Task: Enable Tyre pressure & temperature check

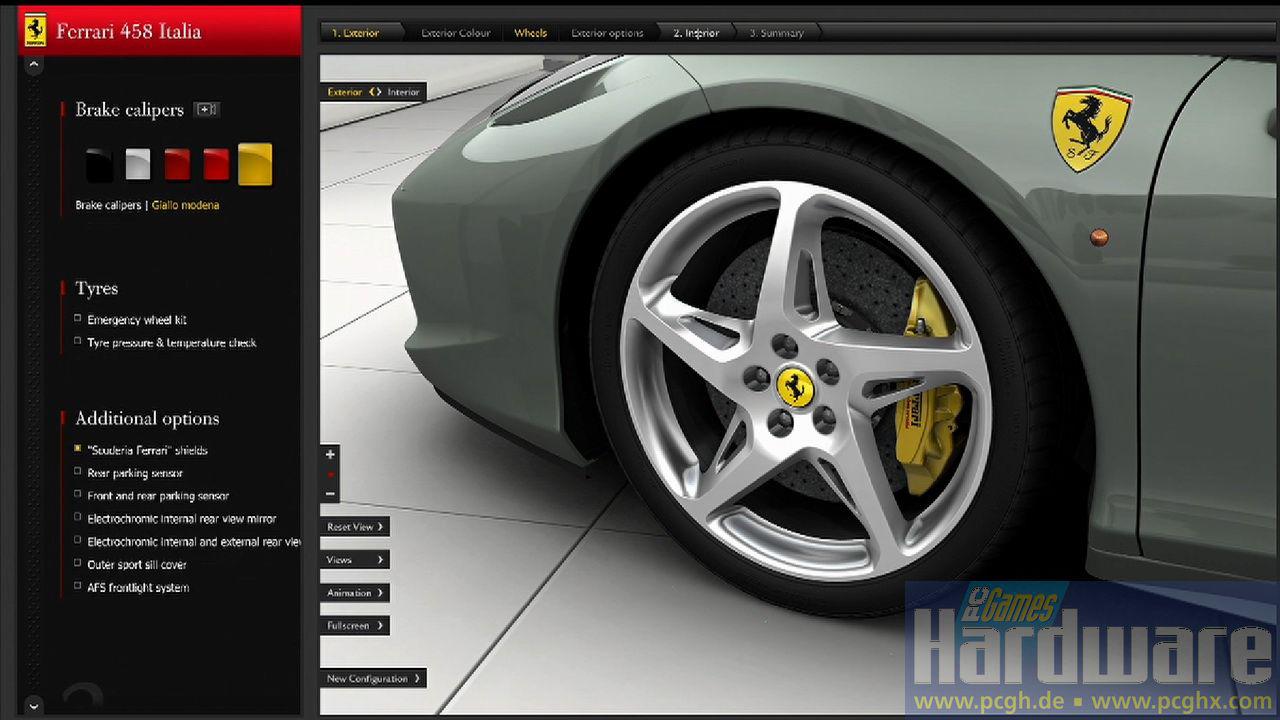Action: tap(78, 342)
